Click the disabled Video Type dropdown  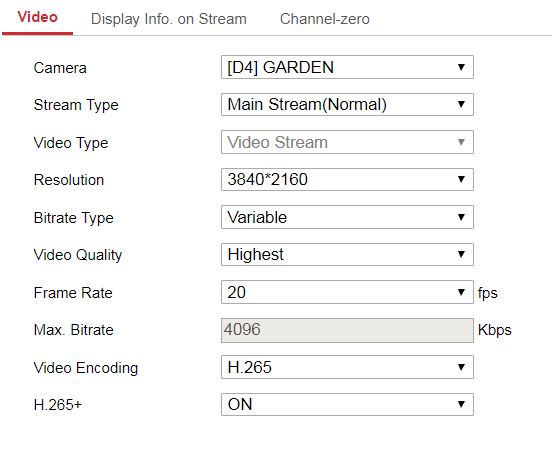347,142
